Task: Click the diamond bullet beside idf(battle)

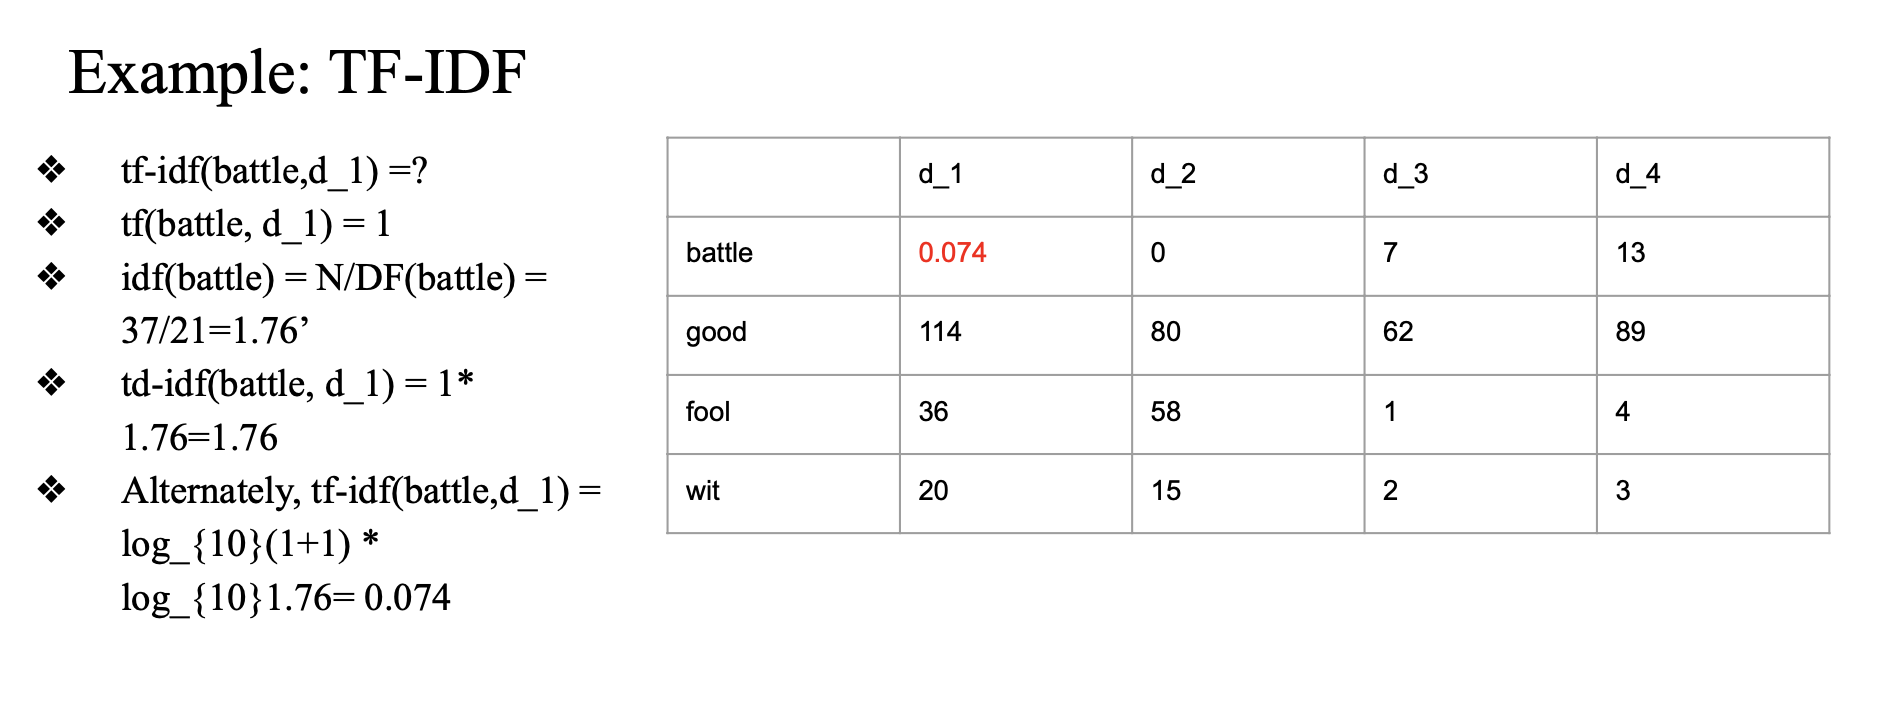Action: tap(51, 276)
